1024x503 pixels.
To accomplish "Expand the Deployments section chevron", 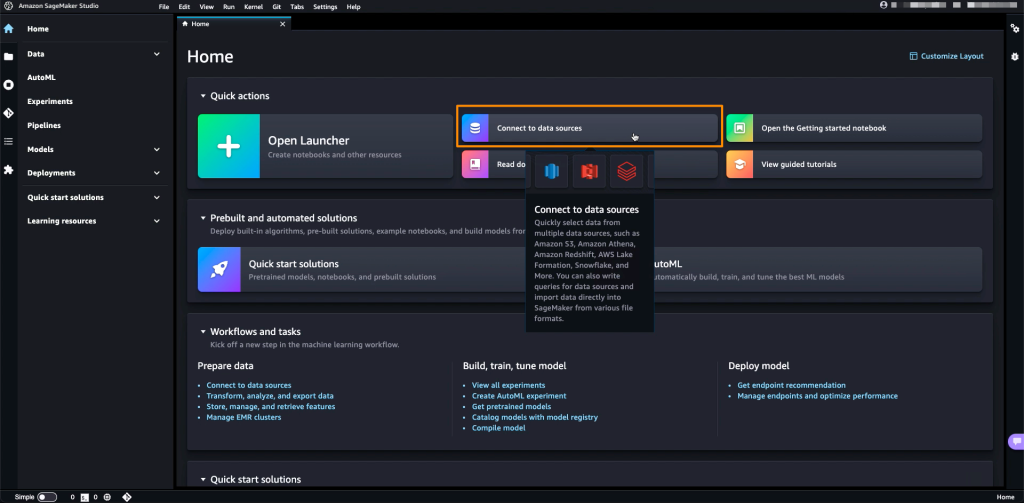I will [x=157, y=173].
